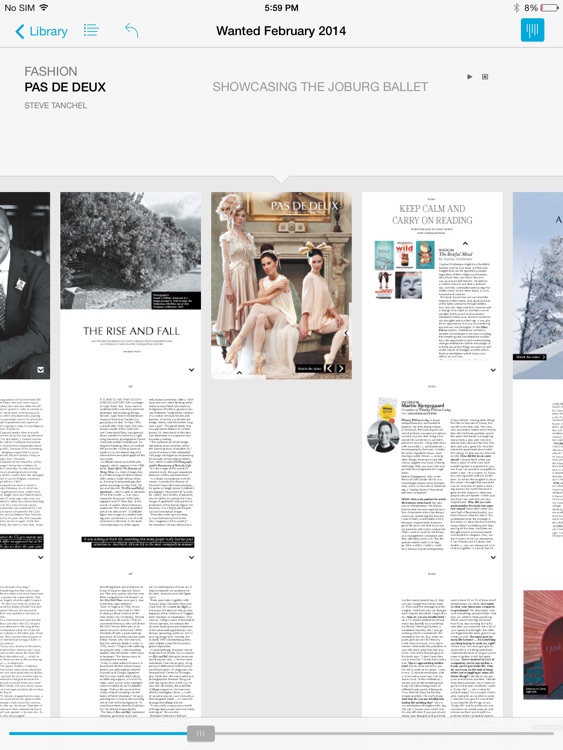Expand down chevron under The Rise and Fall
The image size is (563, 750).
[191, 370]
